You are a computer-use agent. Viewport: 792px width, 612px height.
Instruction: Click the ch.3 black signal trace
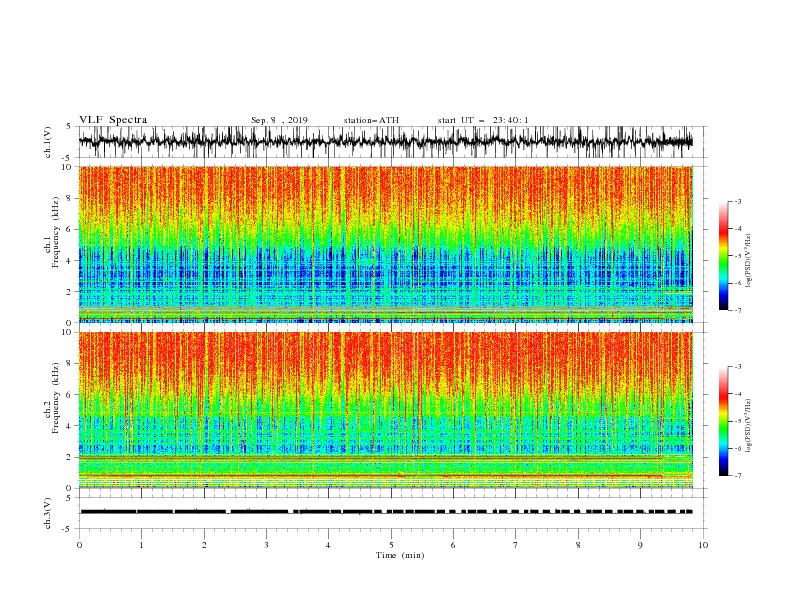coord(386,512)
